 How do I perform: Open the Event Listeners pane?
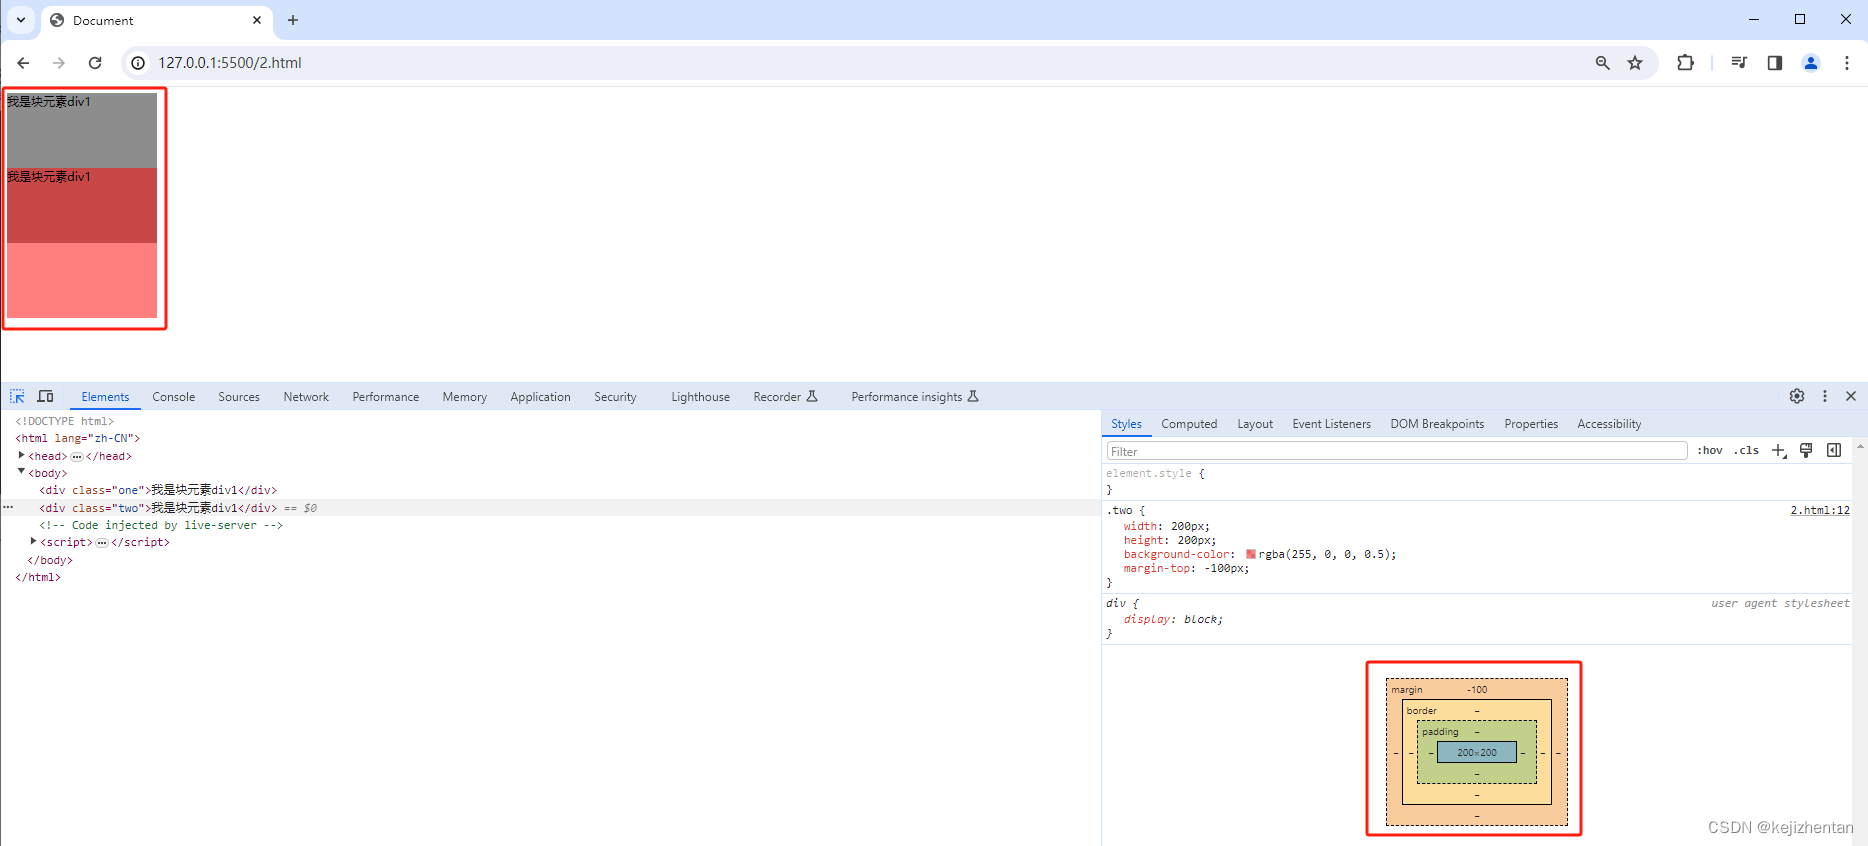point(1331,424)
